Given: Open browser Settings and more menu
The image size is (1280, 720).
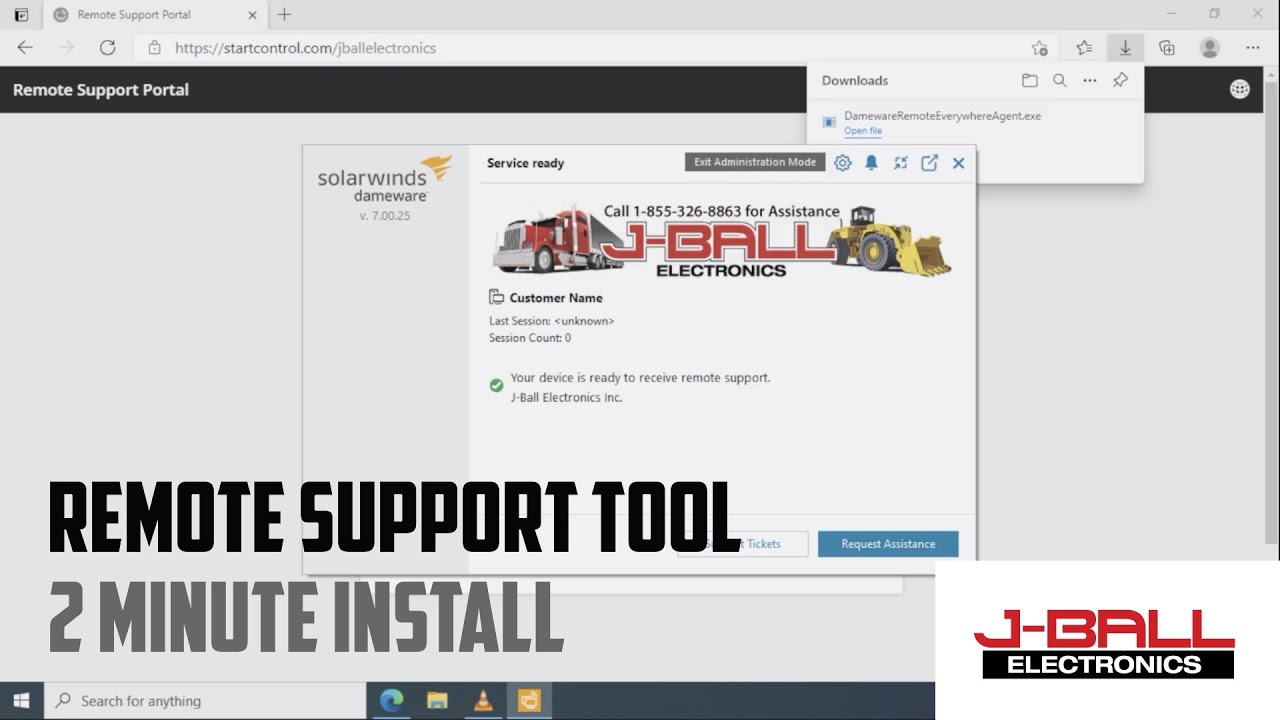Looking at the screenshot, I should [x=1253, y=47].
